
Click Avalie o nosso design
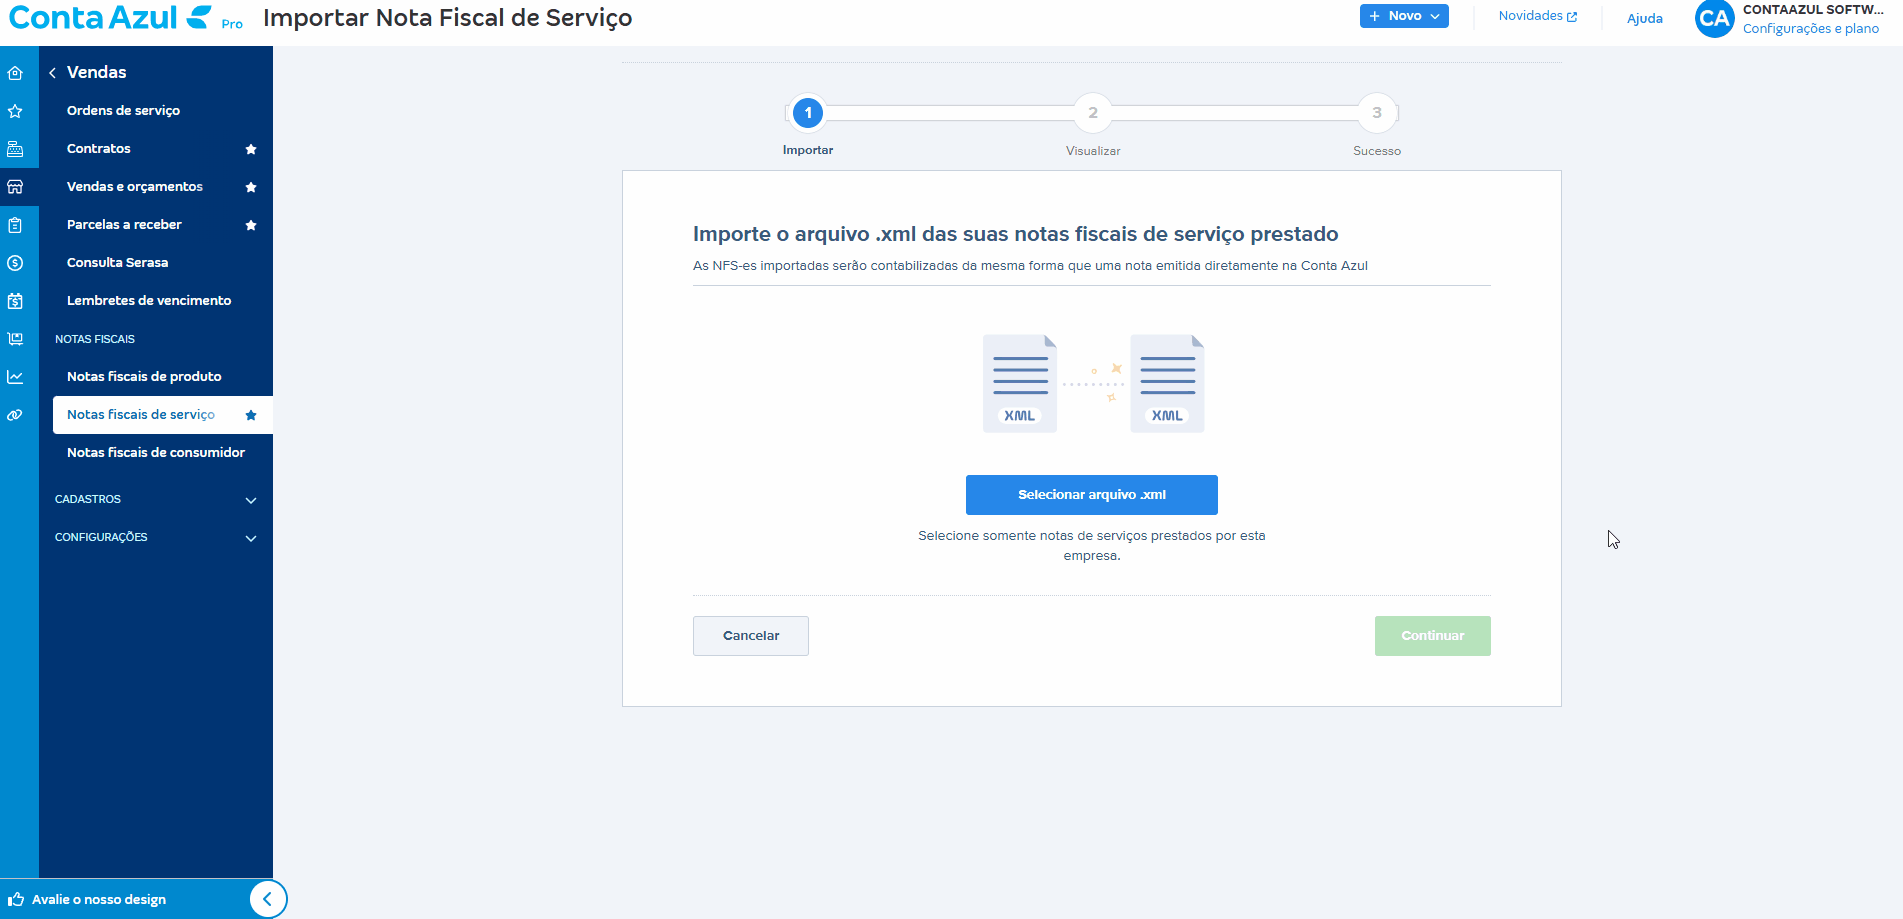click(97, 898)
